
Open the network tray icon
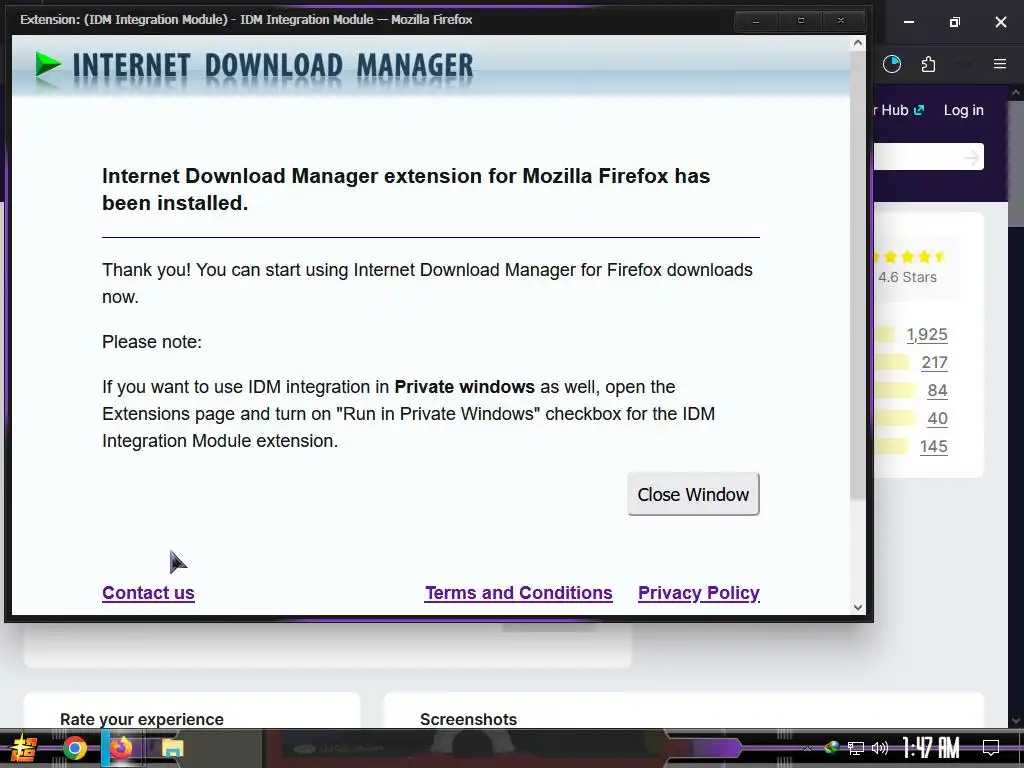[856, 748]
